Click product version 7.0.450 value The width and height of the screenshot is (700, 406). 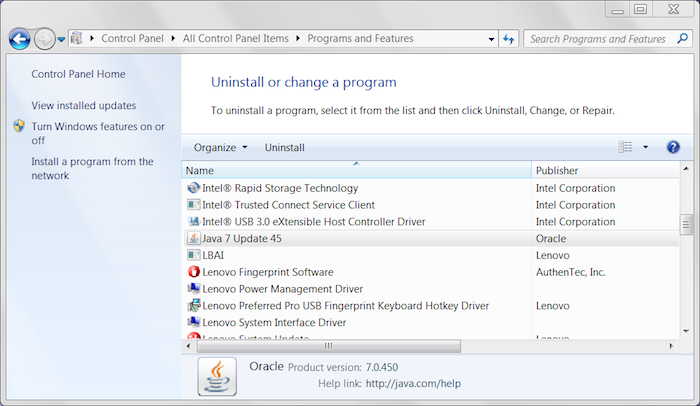coord(382,367)
